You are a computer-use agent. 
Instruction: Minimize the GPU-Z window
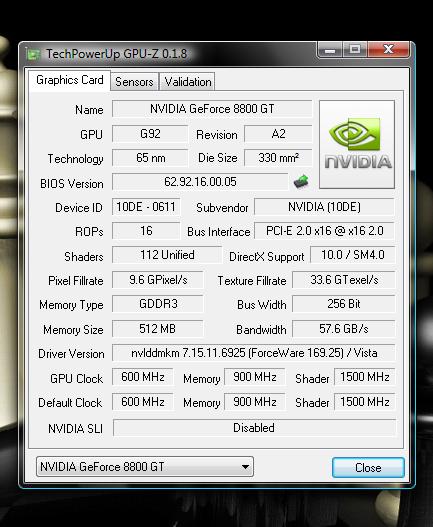[x=330, y=50]
